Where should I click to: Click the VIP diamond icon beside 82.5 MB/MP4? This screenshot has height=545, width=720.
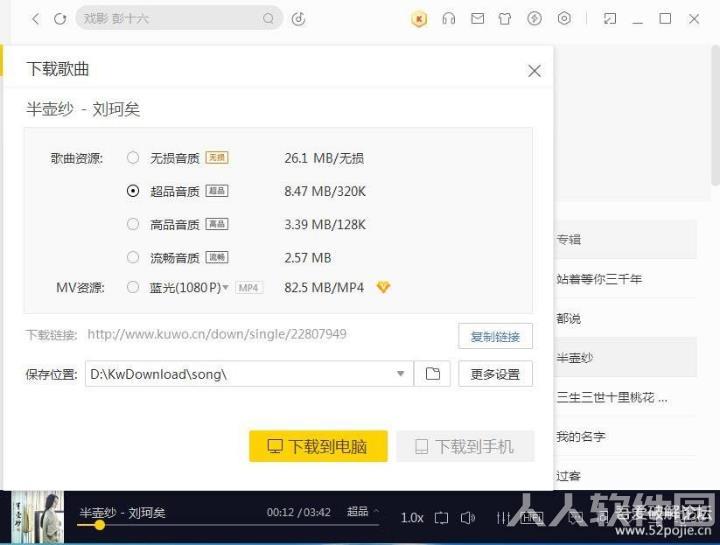pyautogui.click(x=383, y=287)
